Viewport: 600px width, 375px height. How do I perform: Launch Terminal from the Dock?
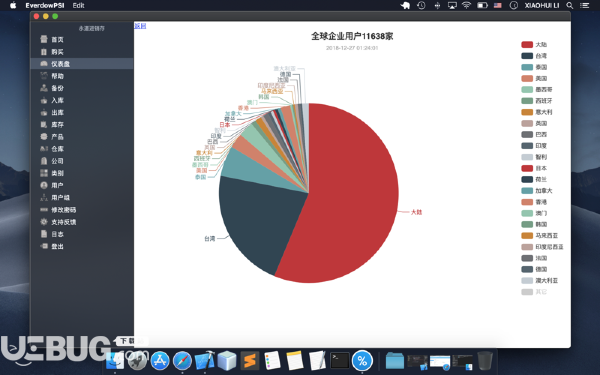point(340,361)
